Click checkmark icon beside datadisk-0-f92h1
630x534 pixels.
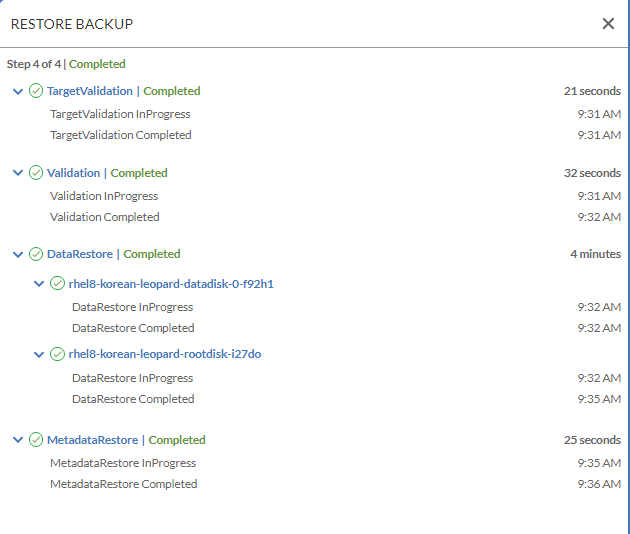(x=57, y=283)
